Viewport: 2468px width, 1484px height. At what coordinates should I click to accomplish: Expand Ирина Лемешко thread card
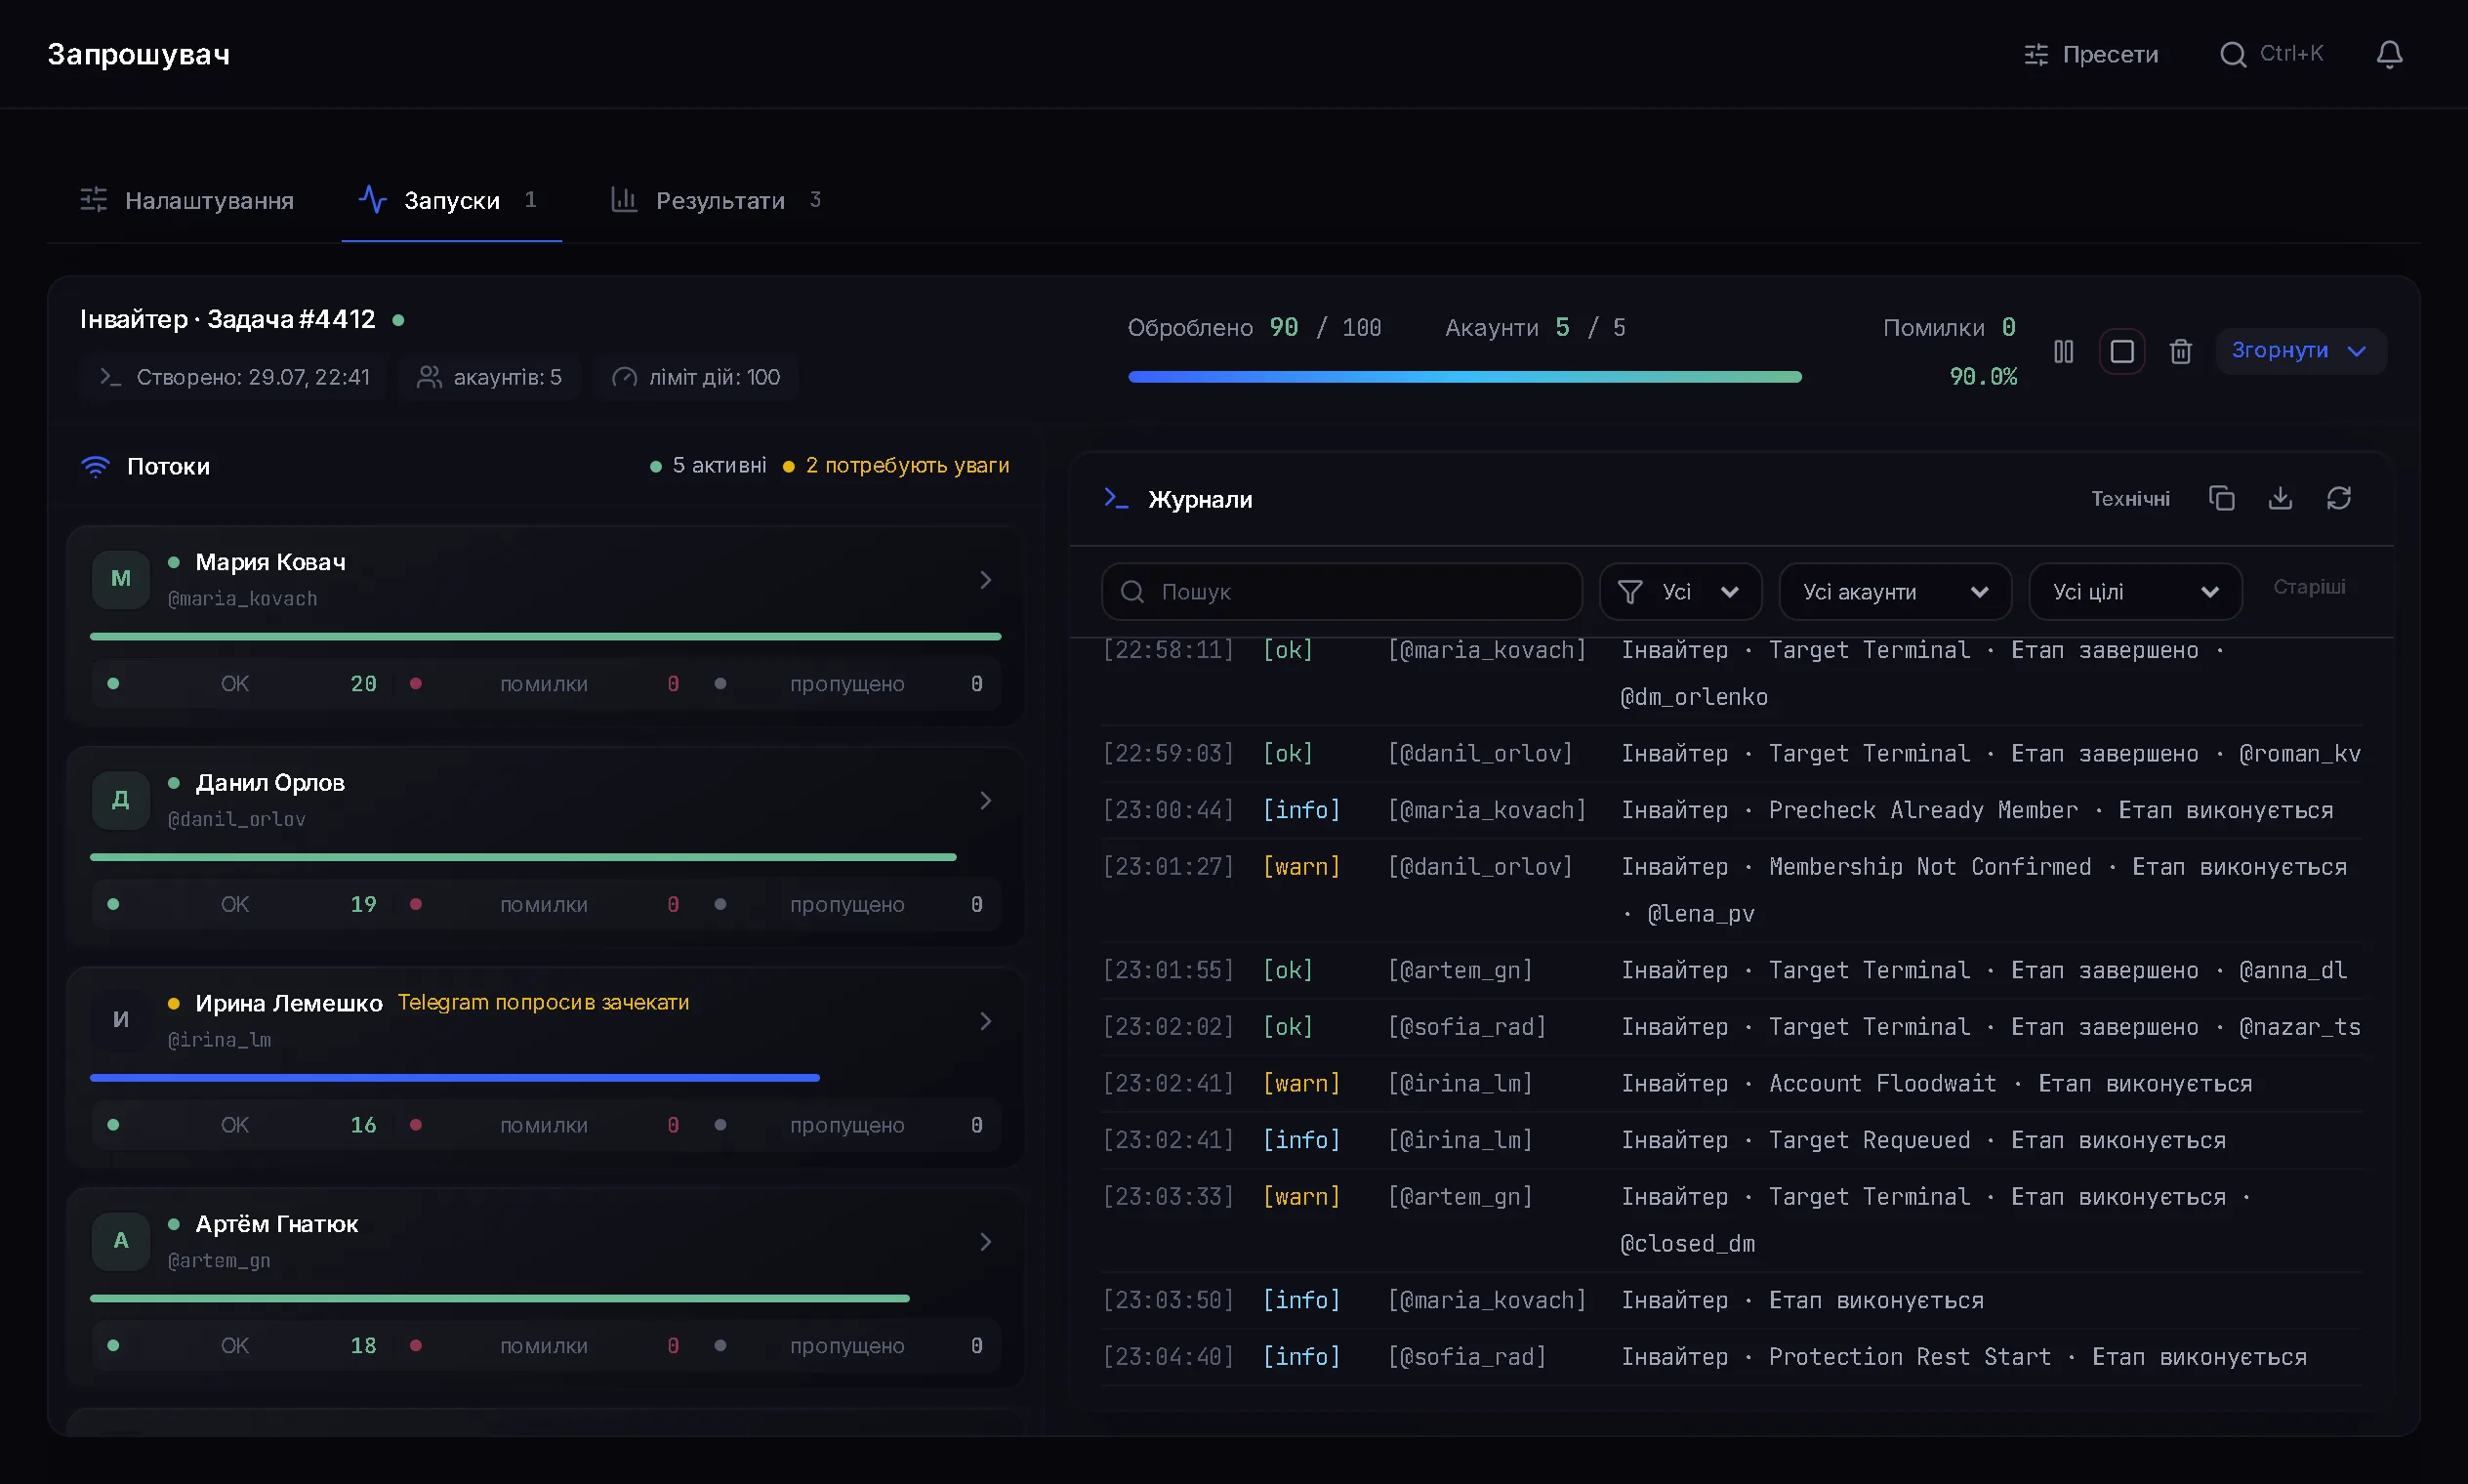985,1022
